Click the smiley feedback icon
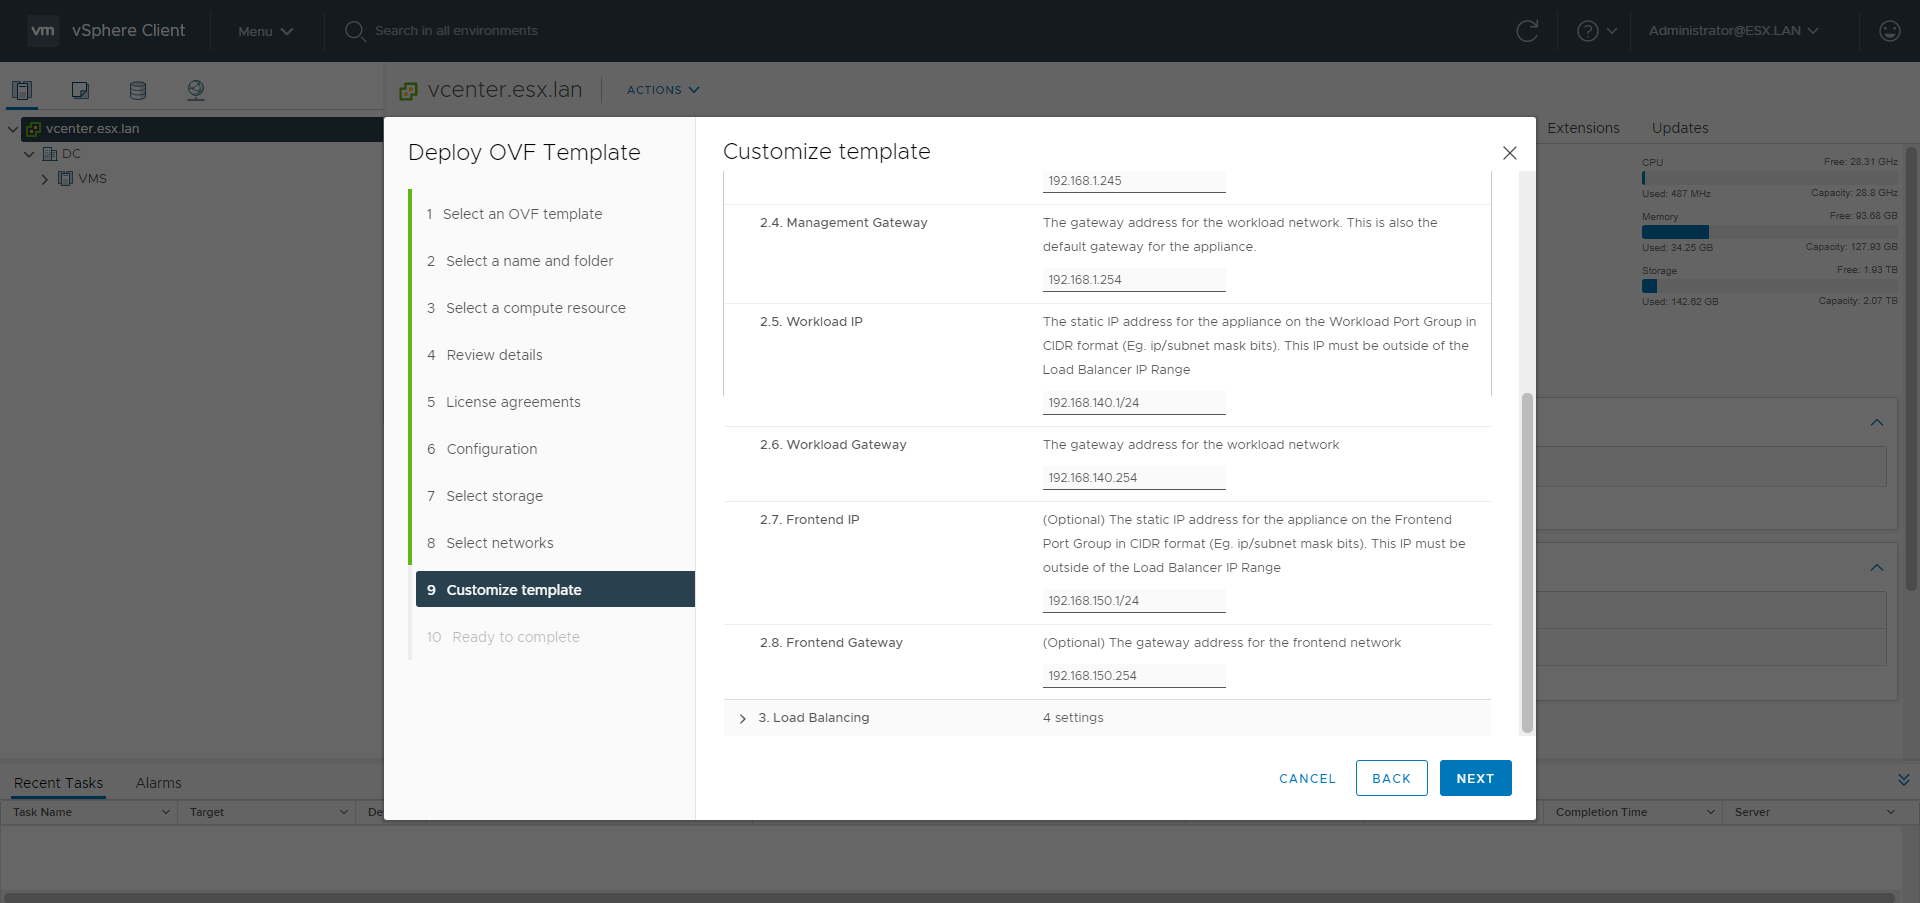Screen dimensions: 1920x903 point(1889,31)
